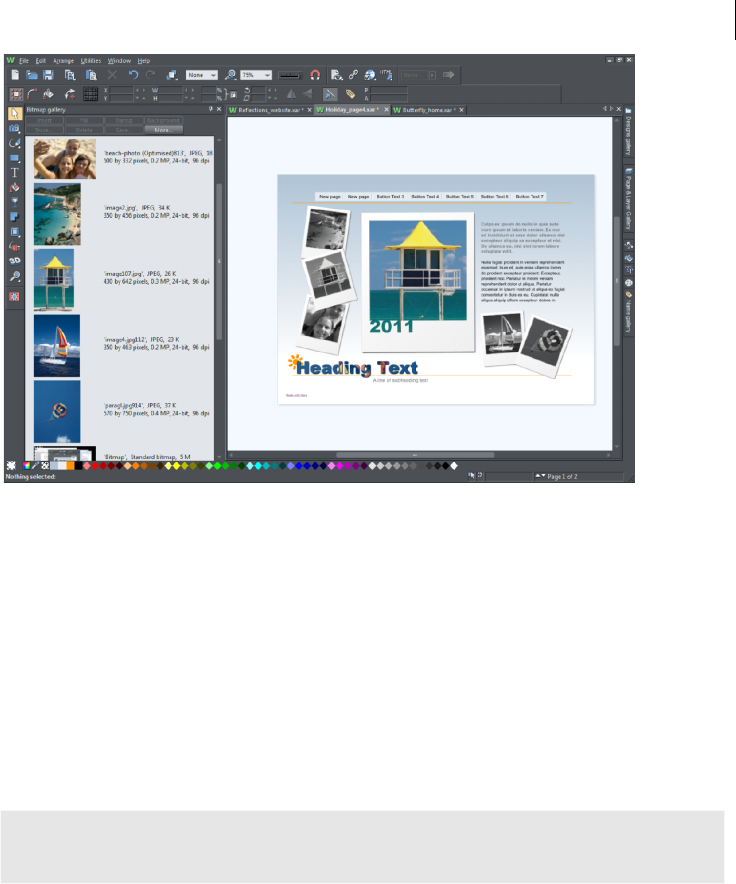
Task: Copy selection using copy icon
Action: coord(70,75)
